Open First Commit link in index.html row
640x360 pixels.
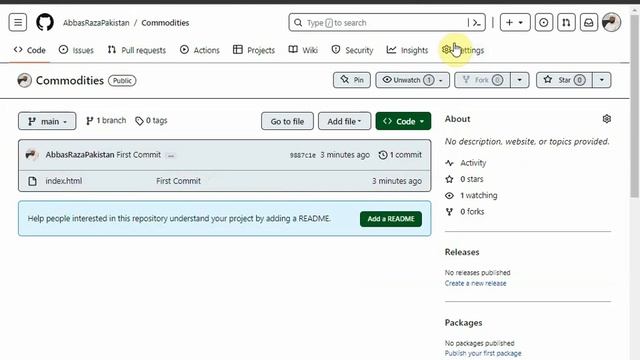pos(178,181)
